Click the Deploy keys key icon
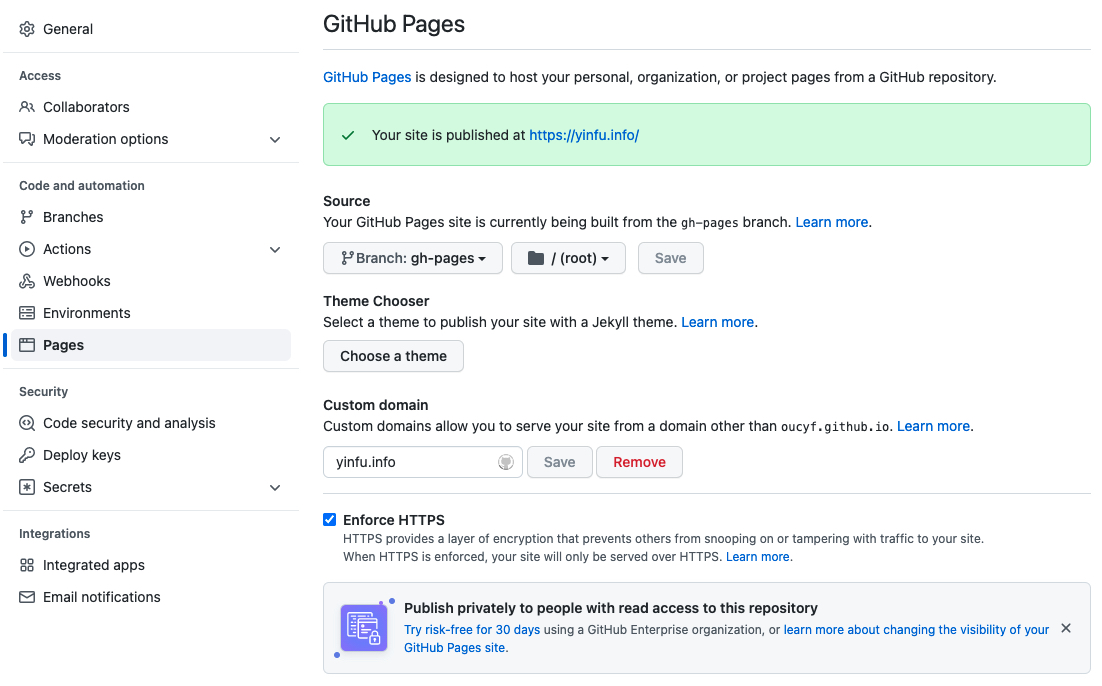The width and height of the screenshot is (1102, 686). pos(27,455)
